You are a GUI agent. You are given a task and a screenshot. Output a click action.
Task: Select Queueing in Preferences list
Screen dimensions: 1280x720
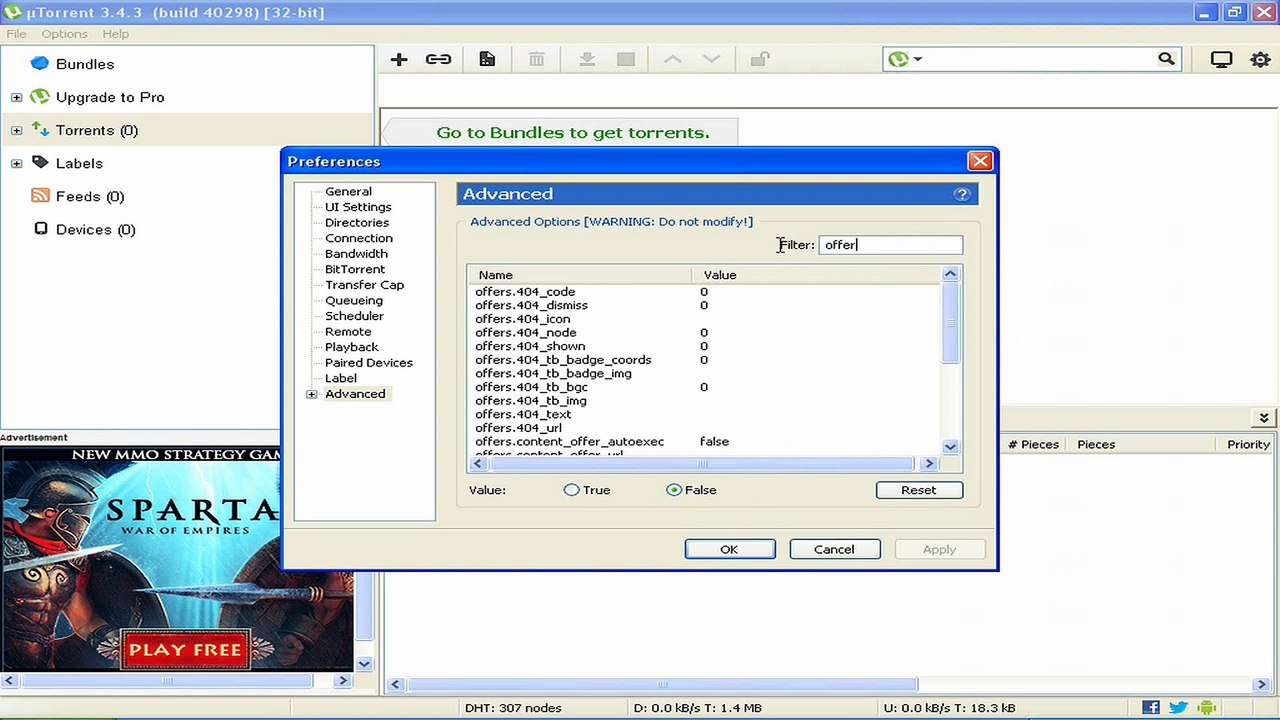[x=354, y=300]
